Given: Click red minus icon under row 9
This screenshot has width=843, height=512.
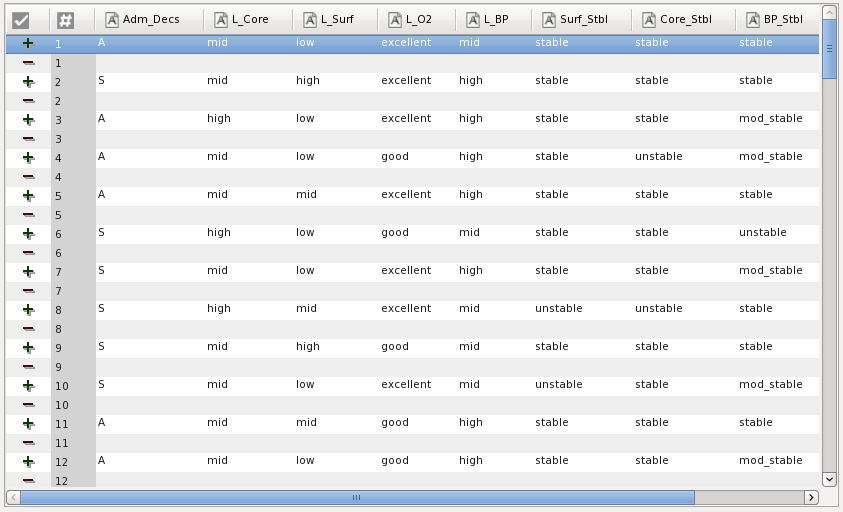Looking at the screenshot, I should 29,367.
